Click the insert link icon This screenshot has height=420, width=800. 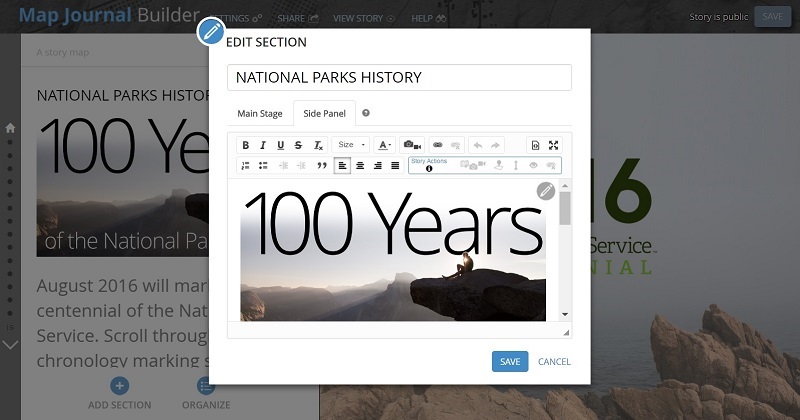[x=438, y=145]
